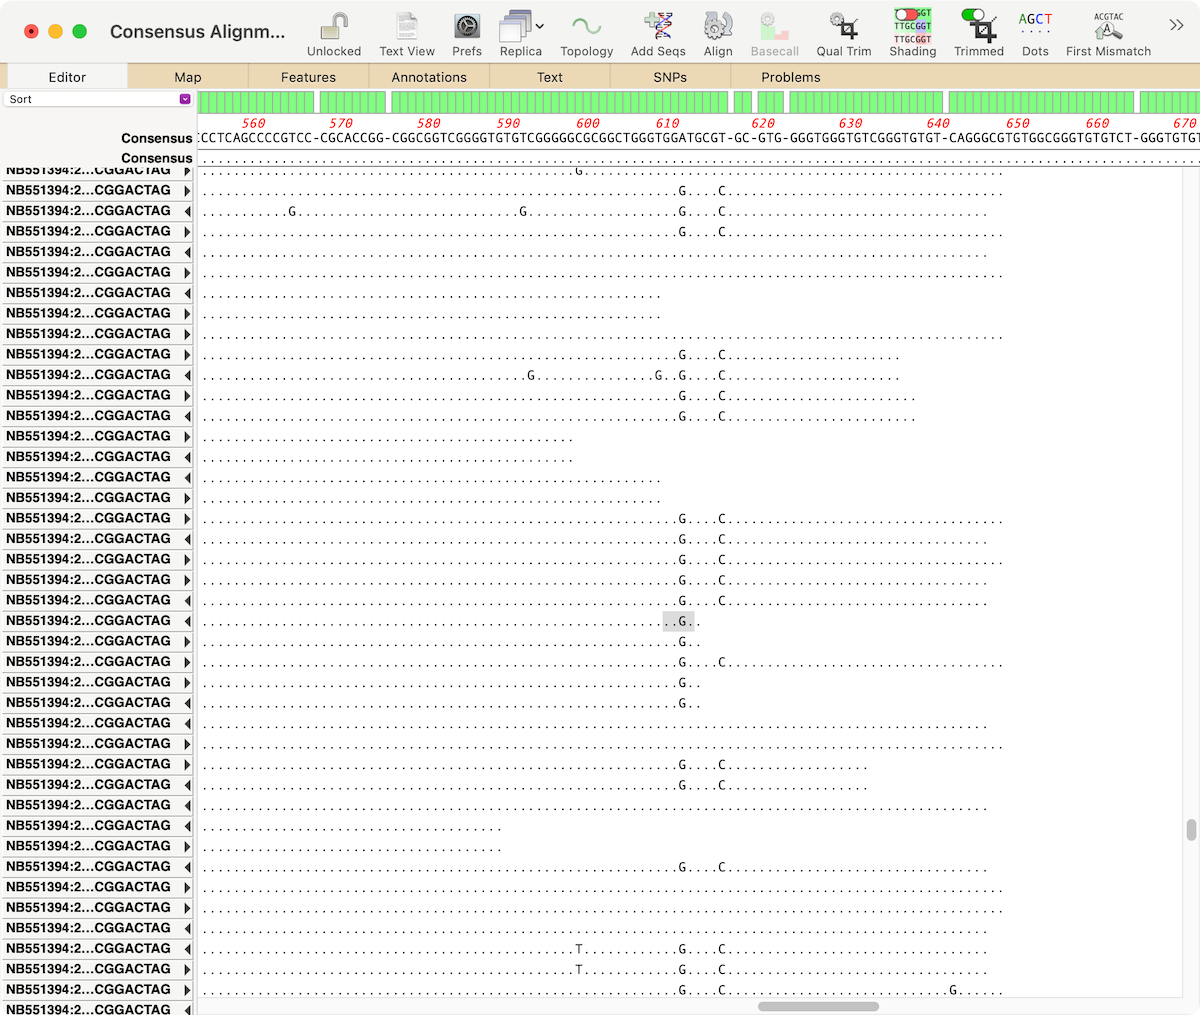Open the Replica dropdown arrow

click(x=541, y=27)
